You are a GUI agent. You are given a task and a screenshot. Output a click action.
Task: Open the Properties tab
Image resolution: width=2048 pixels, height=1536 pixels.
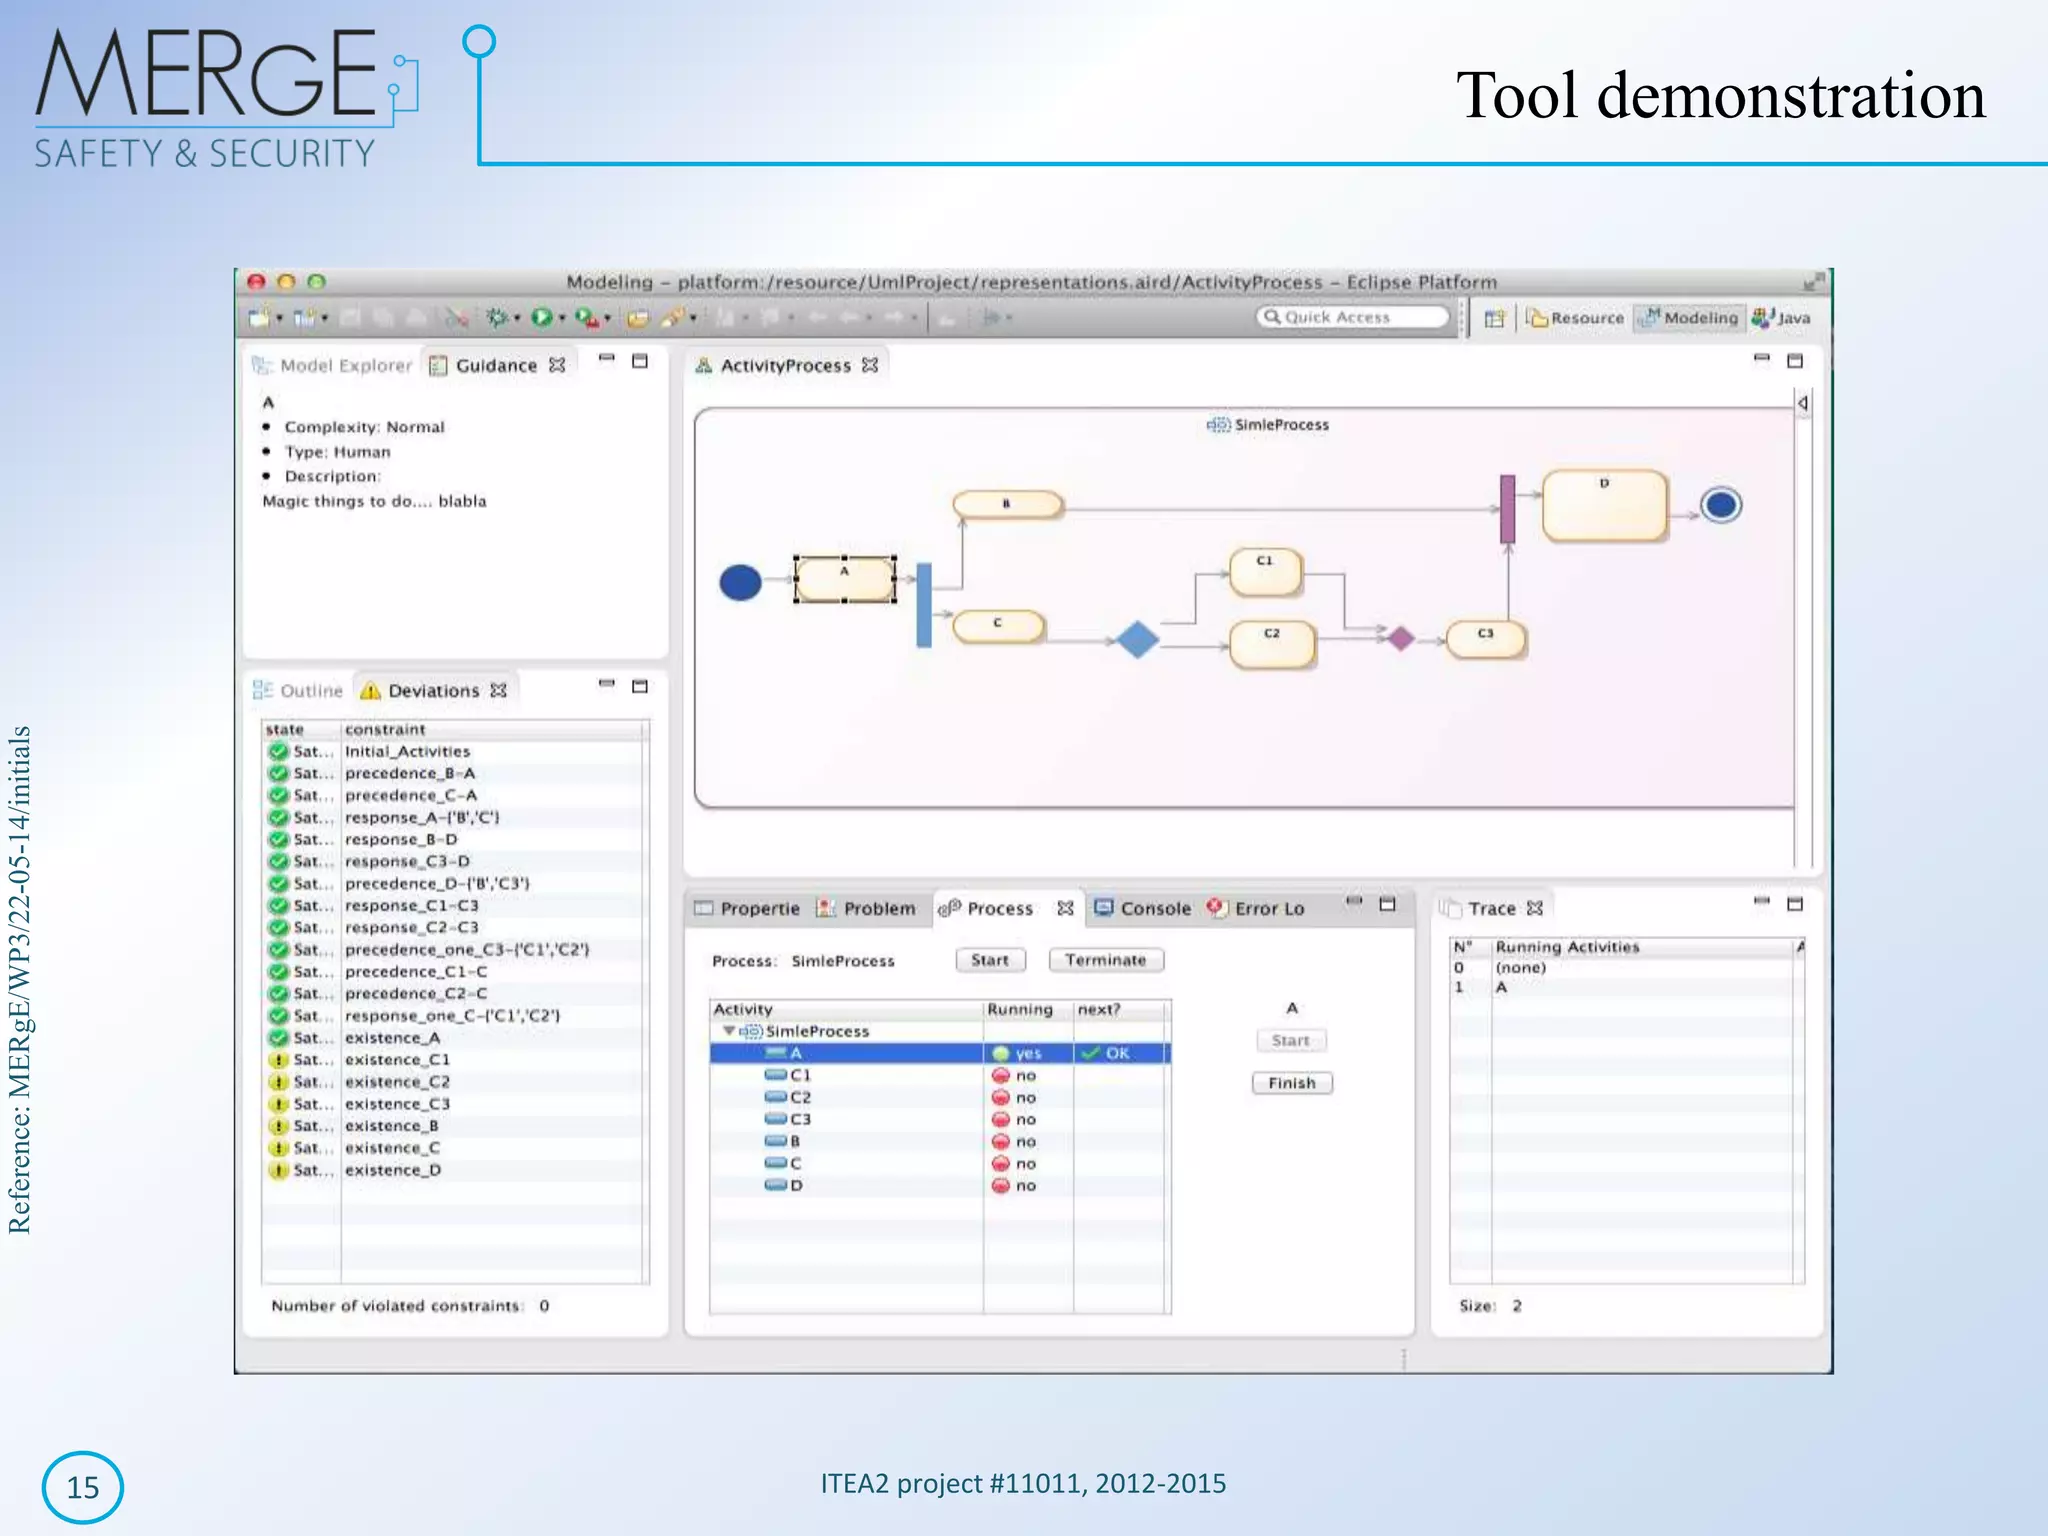tap(748, 909)
